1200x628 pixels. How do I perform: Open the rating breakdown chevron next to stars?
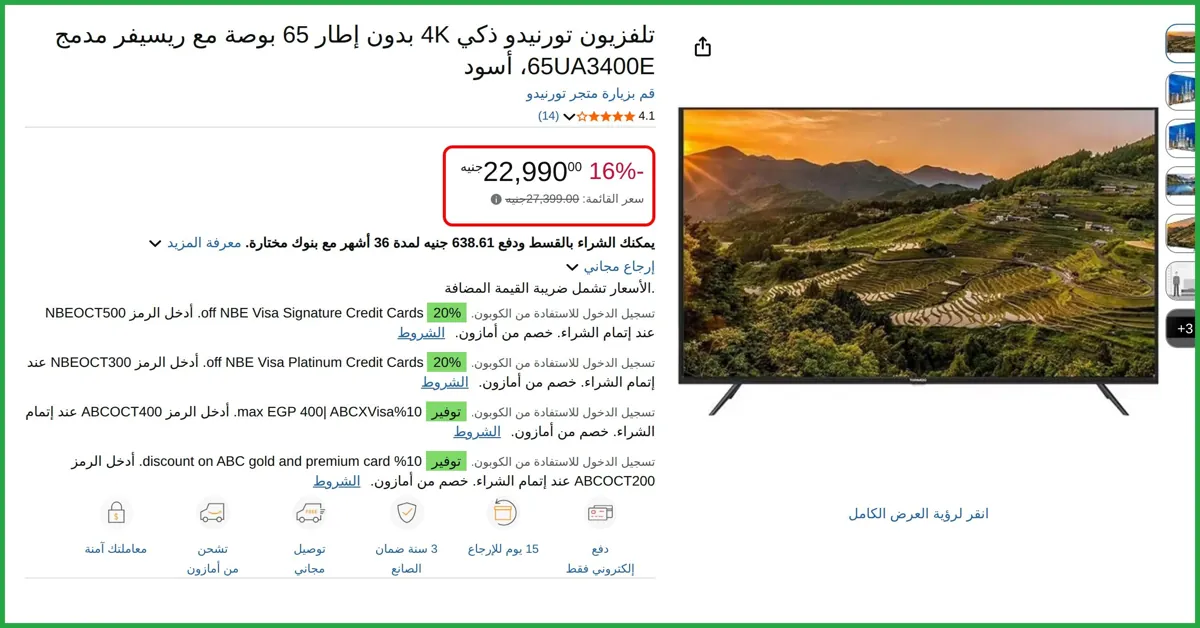coord(569,117)
